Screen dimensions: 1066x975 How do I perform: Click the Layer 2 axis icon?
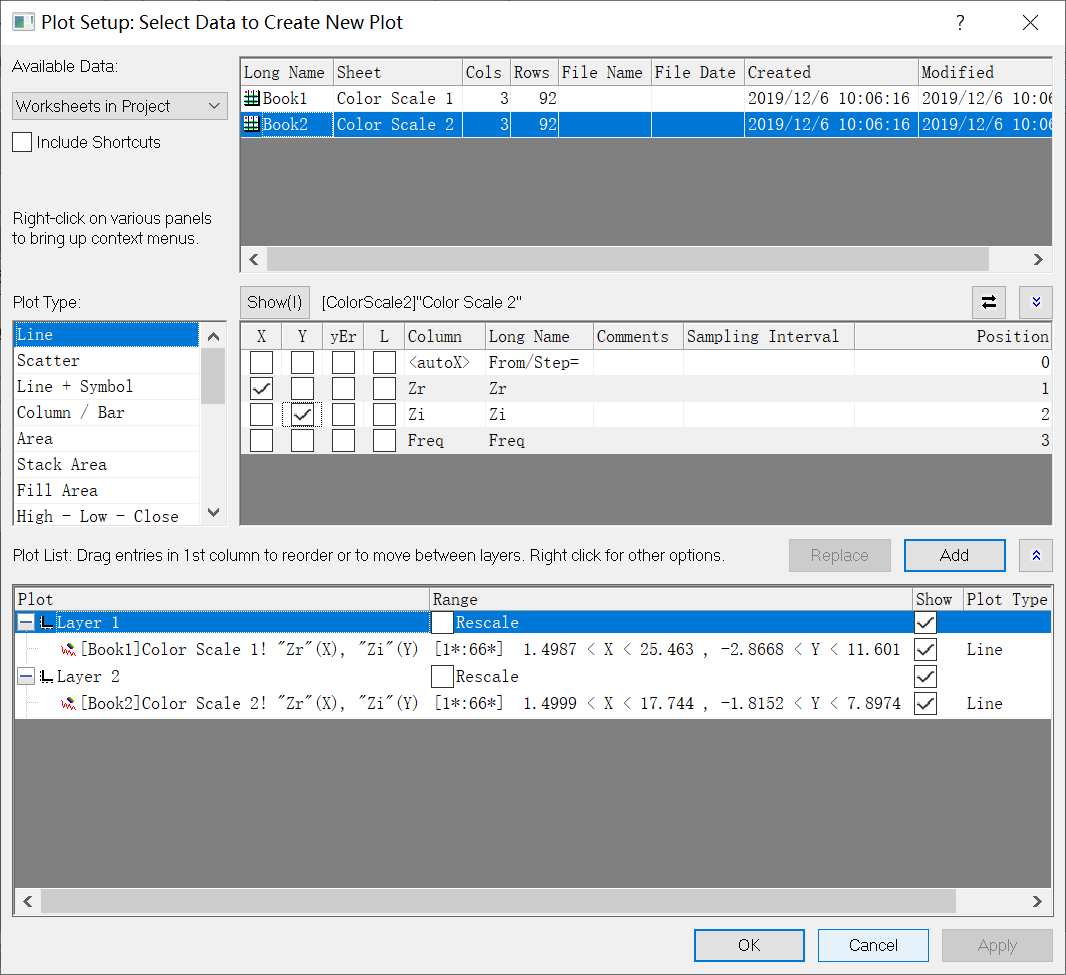click(x=46, y=677)
